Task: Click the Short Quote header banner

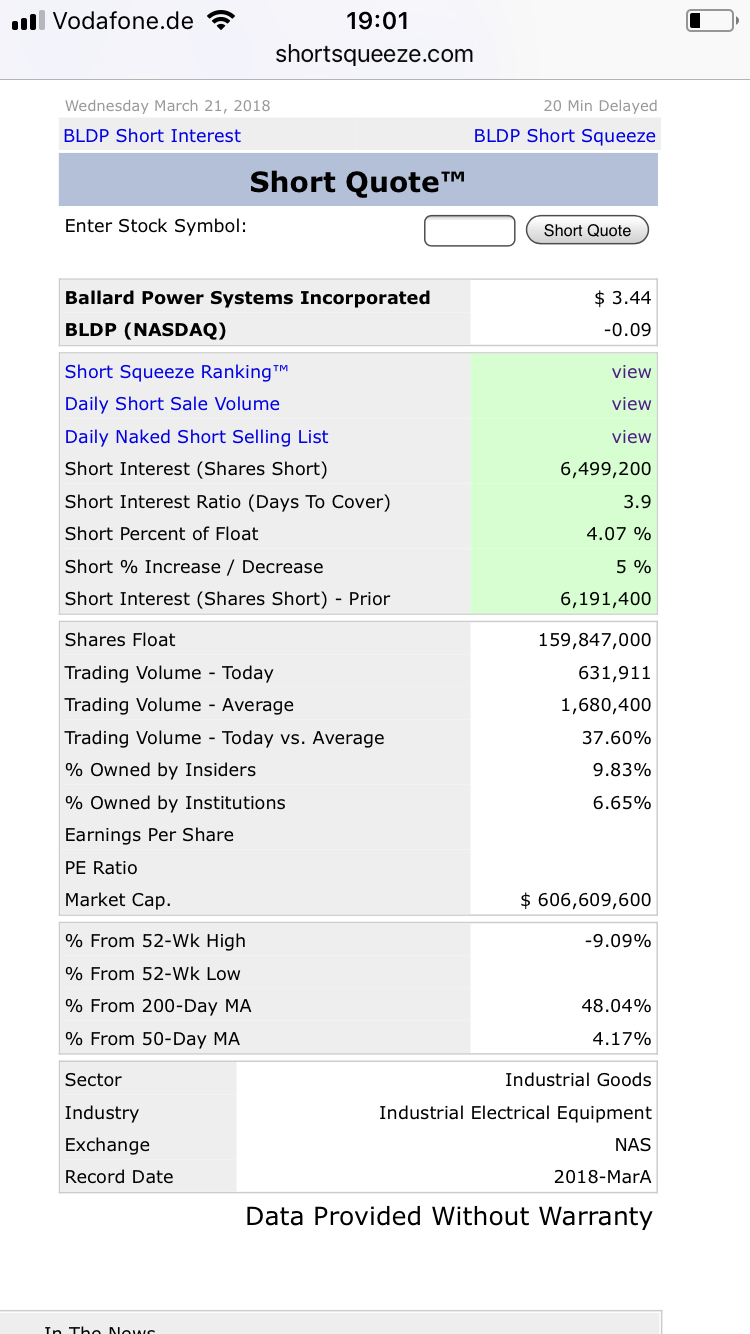Action: pyautogui.click(x=358, y=182)
